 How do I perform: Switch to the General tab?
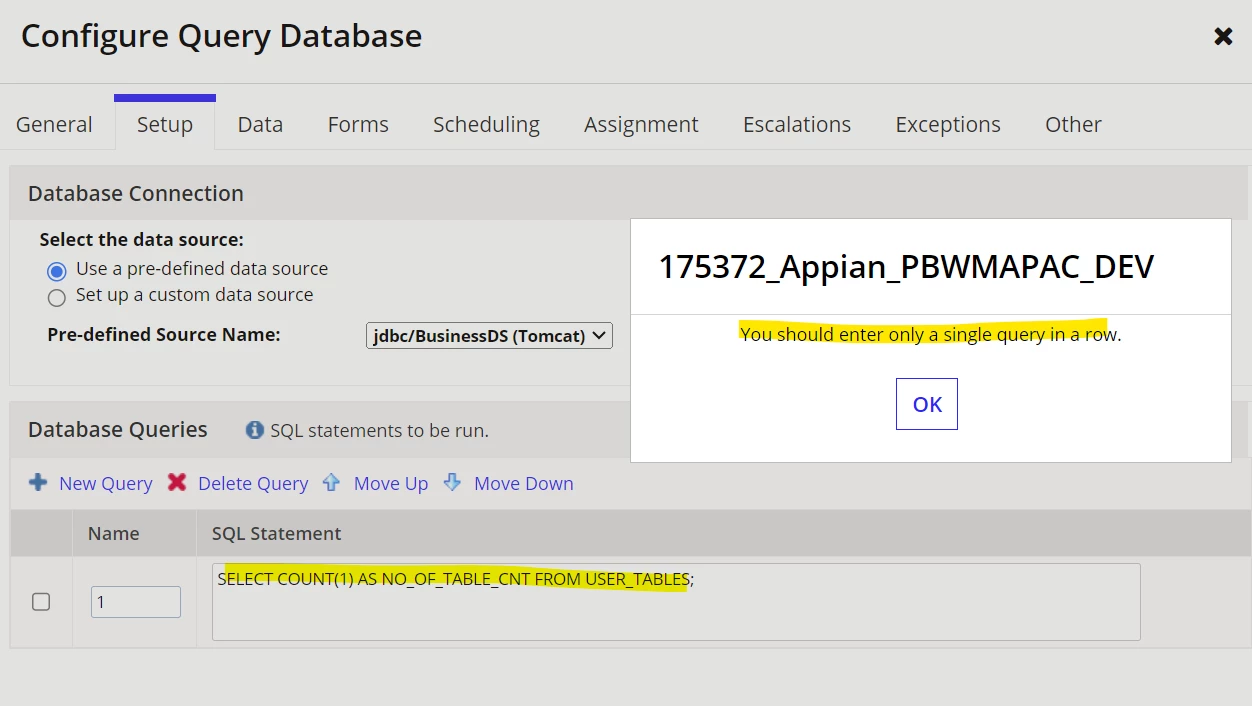54,124
